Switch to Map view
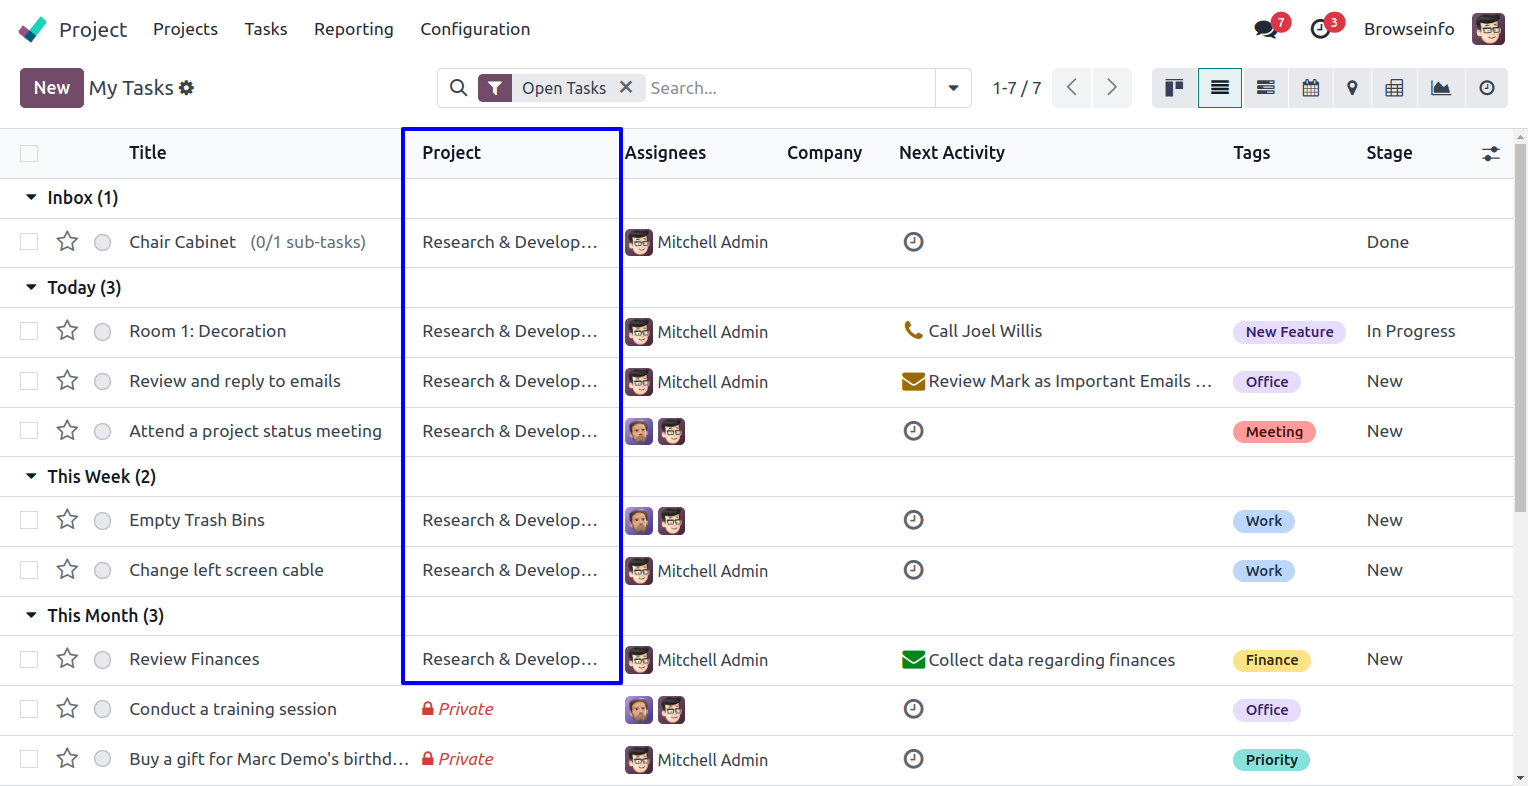Screen dimensions: 1528x786 1352,88
